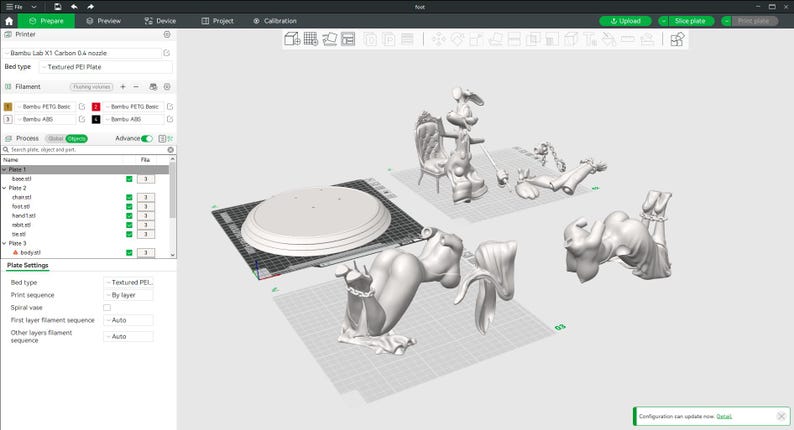Screen dimensions: 794x430
Task: Open the Flushing volumes button
Action: click(x=92, y=87)
